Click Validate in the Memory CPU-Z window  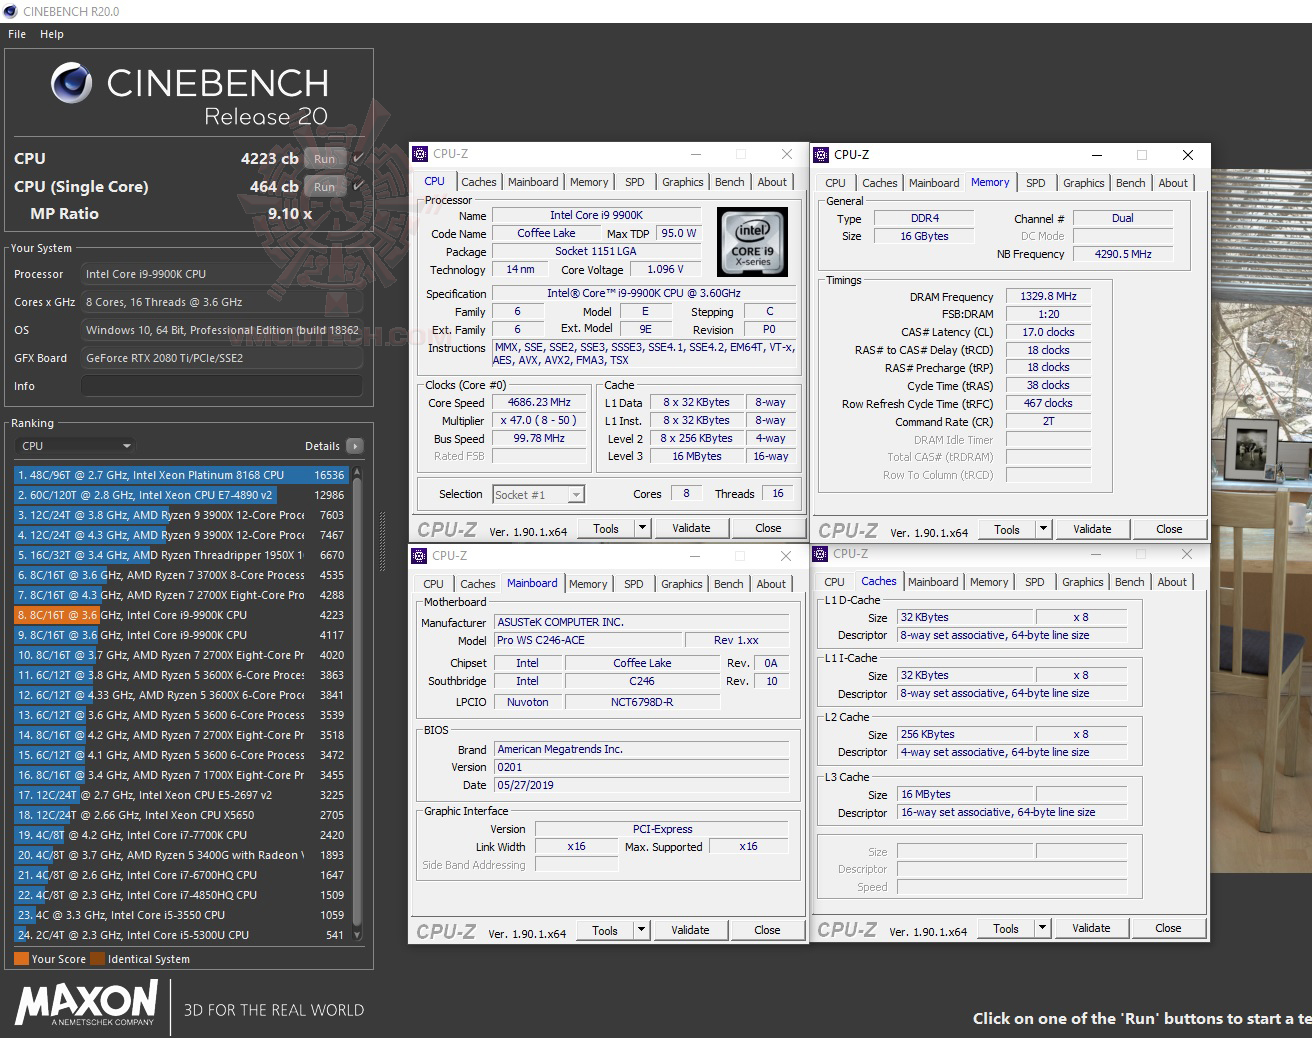pos(1092,528)
